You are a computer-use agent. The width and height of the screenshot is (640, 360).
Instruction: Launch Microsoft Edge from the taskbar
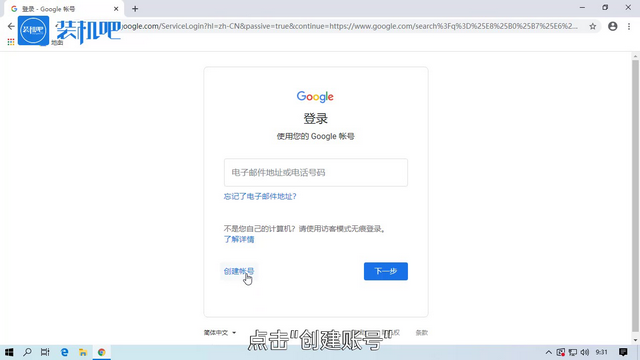pos(64,352)
